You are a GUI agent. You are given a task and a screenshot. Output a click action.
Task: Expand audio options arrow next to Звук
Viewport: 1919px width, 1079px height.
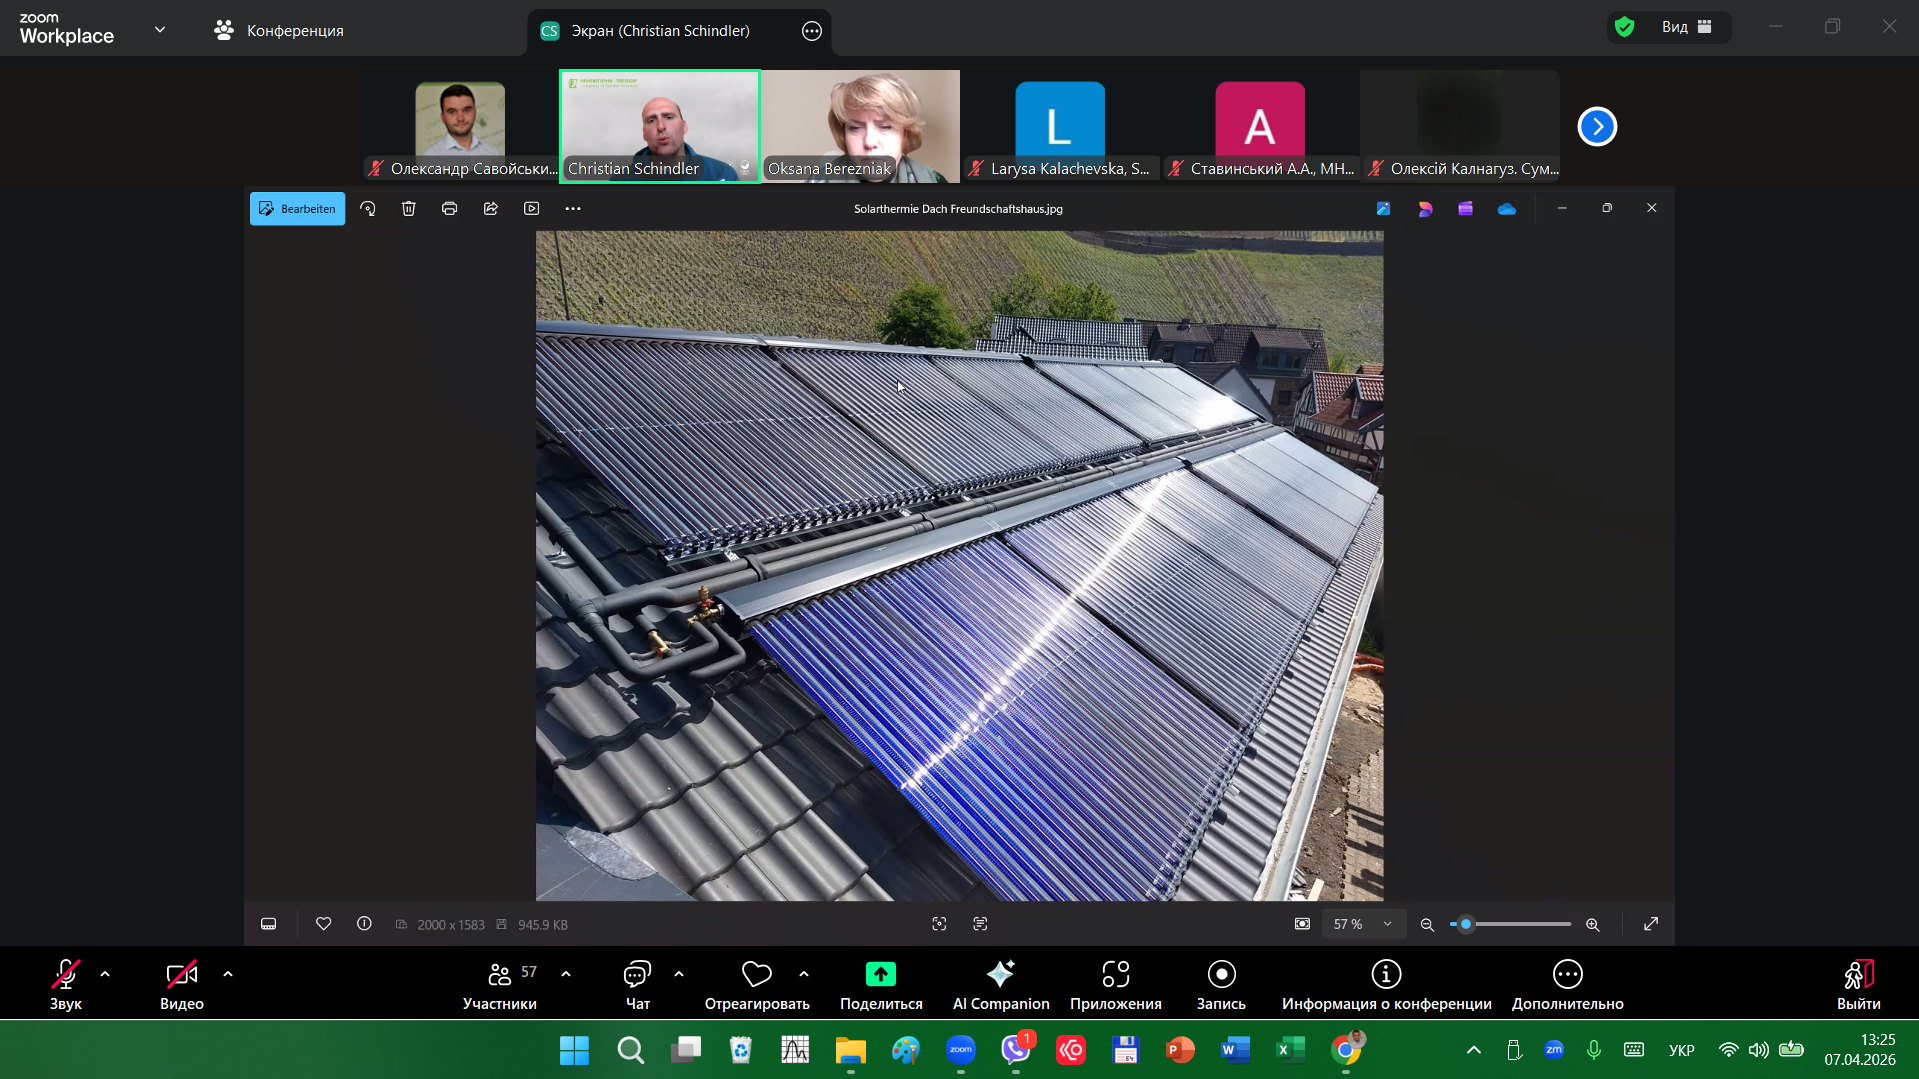pos(105,974)
